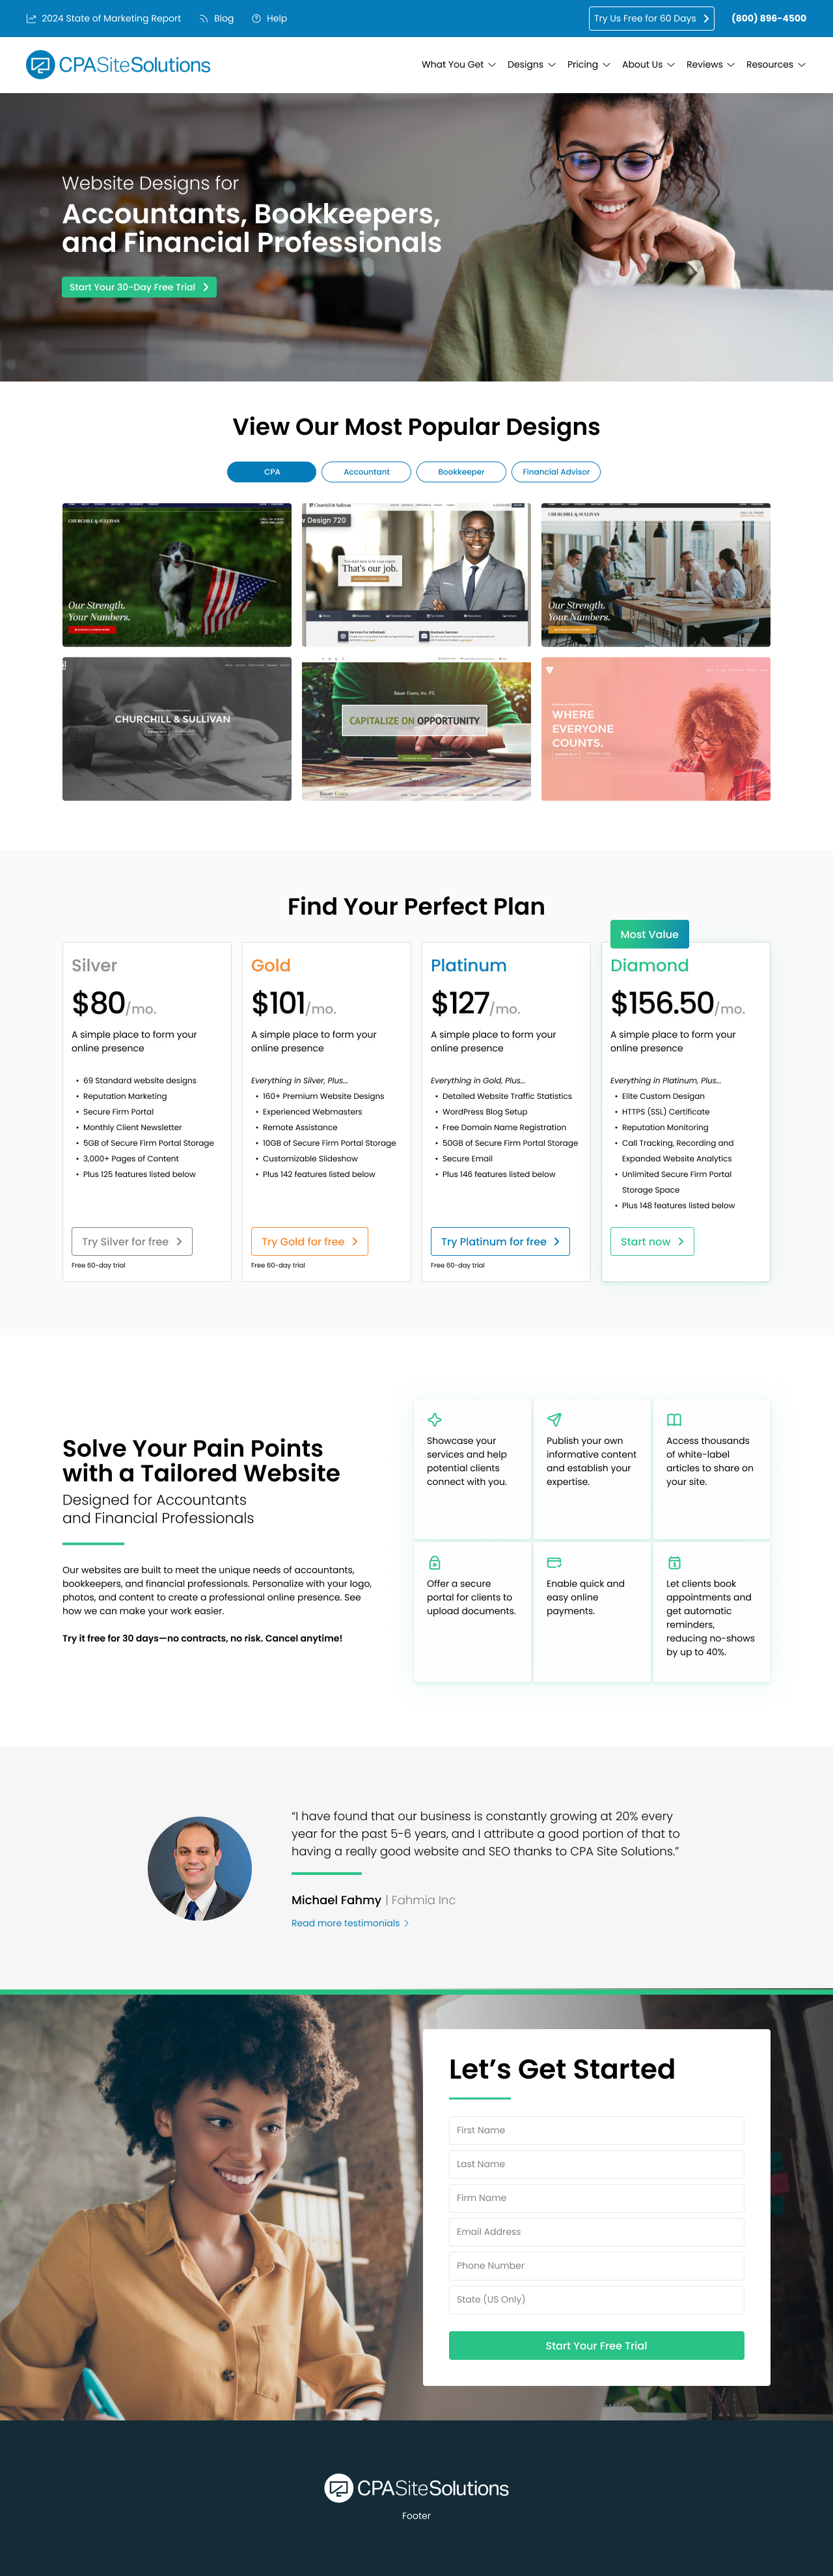Click the chart icon beside State of Marketing Report
The height and width of the screenshot is (2576, 833).
(31, 19)
